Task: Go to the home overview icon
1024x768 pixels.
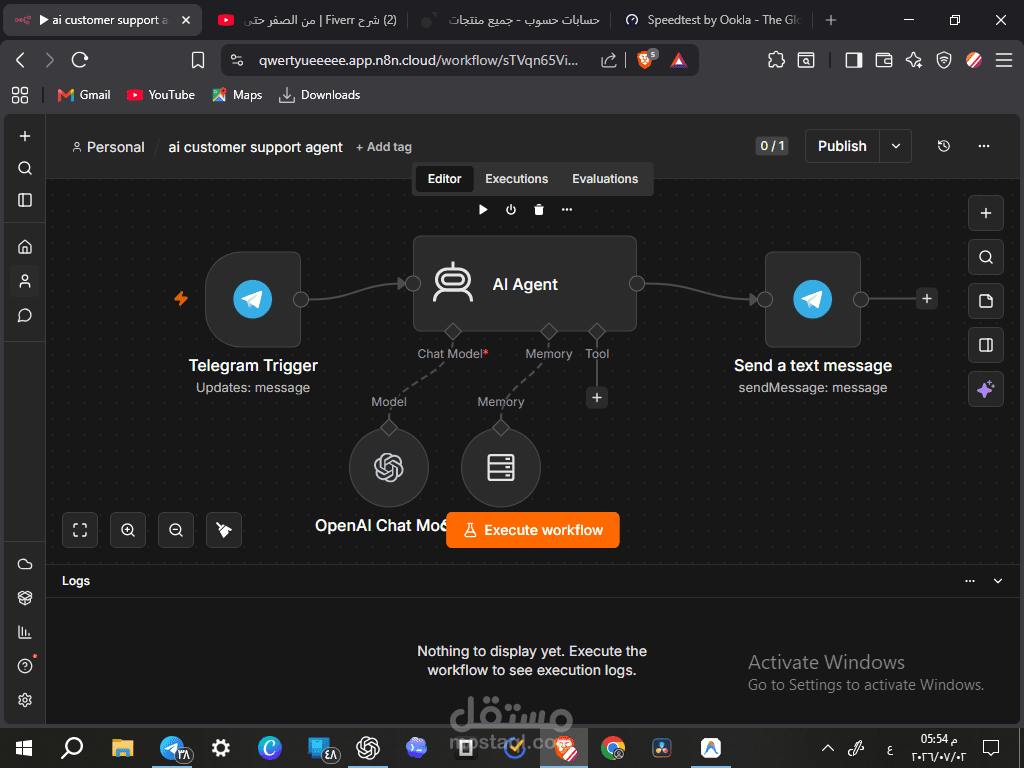Action: [x=25, y=247]
